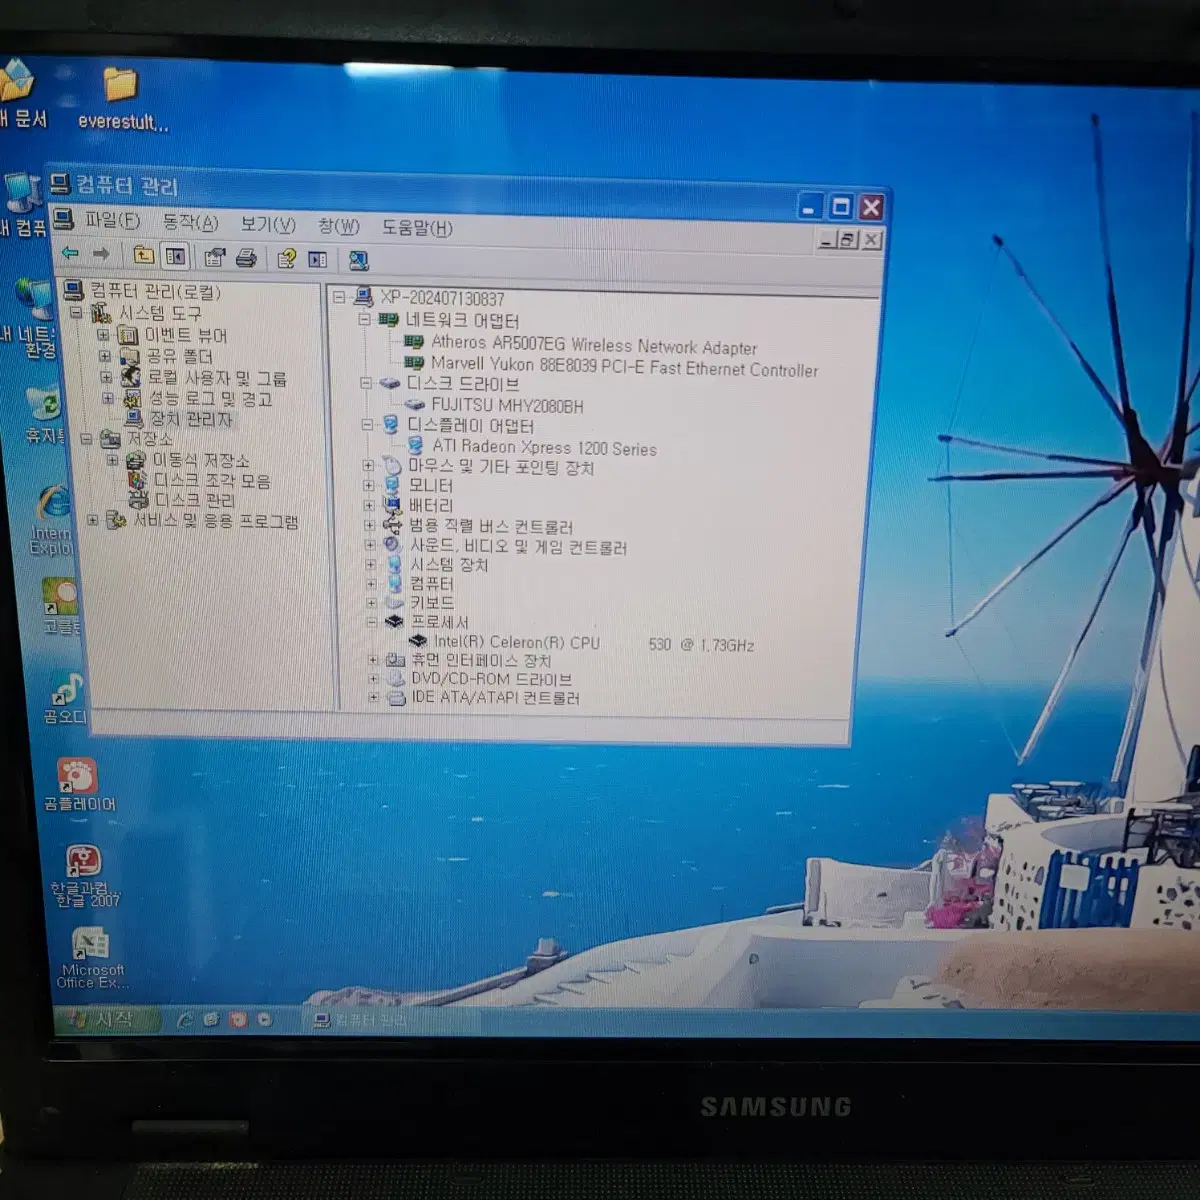Image resolution: width=1200 pixels, height=1200 pixels.
Task: Select Atheros AR5007EG Wireless Network Adapter
Action: [594, 346]
